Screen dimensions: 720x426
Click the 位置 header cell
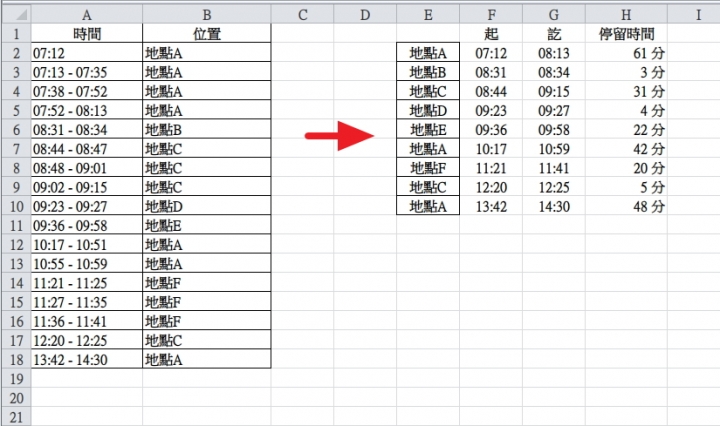(207, 33)
